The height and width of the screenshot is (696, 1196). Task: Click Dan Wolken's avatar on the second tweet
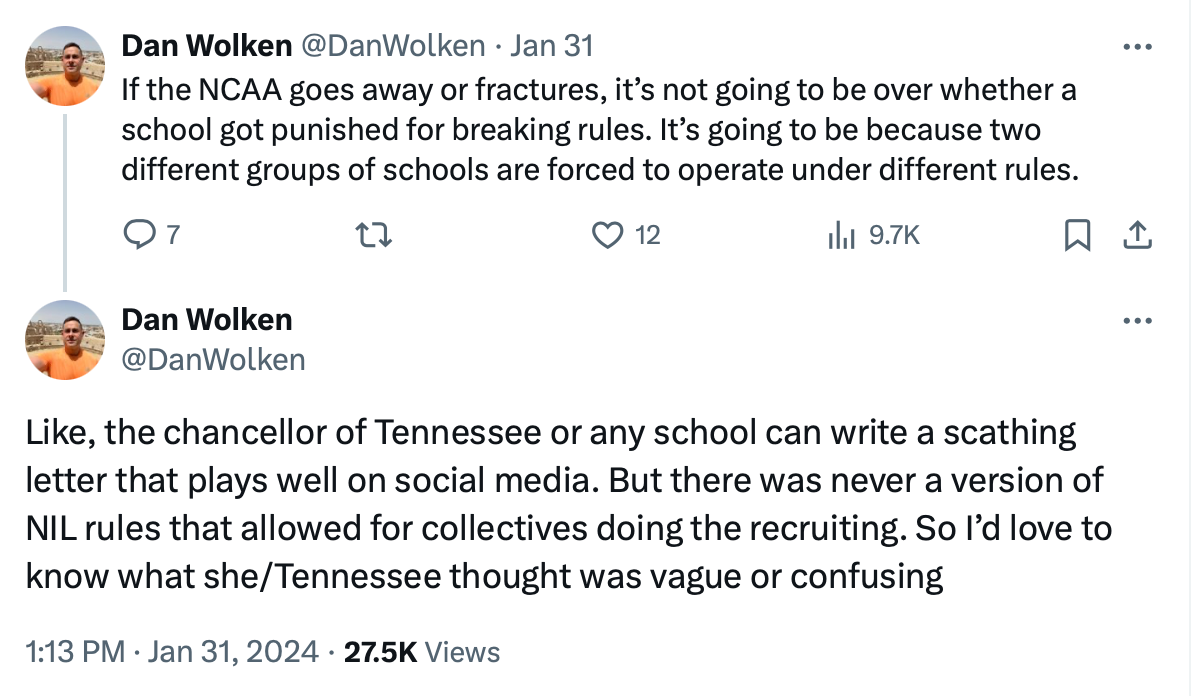pyautogui.click(x=64, y=340)
